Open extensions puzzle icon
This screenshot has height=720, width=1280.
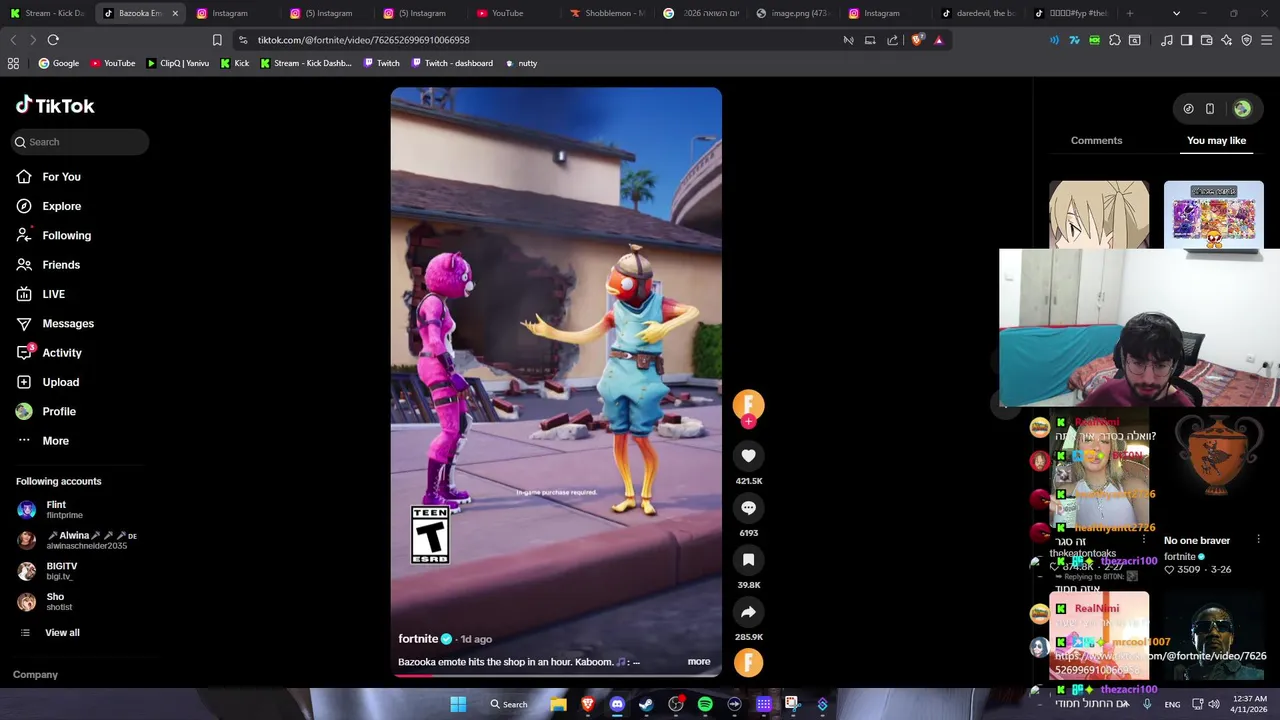tap(1115, 40)
